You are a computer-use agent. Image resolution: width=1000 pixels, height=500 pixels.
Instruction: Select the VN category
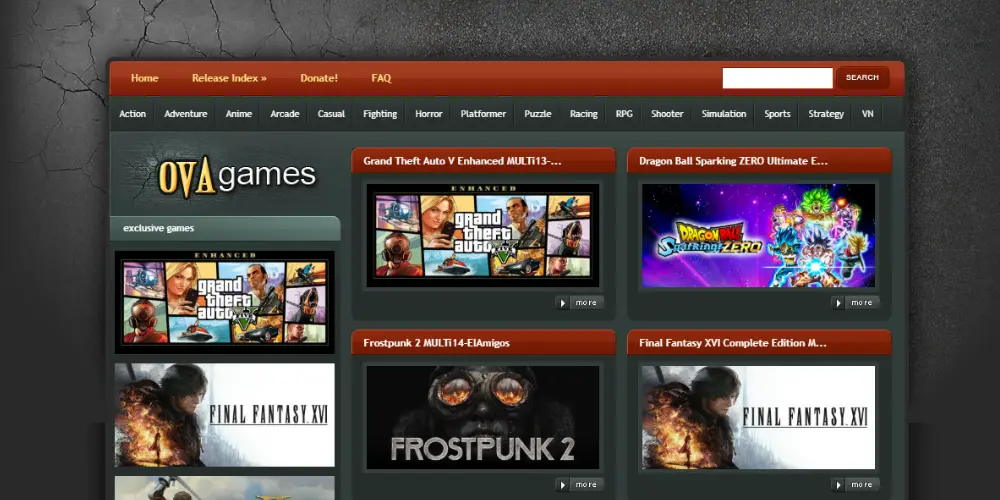pyautogui.click(x=867, y=114)
